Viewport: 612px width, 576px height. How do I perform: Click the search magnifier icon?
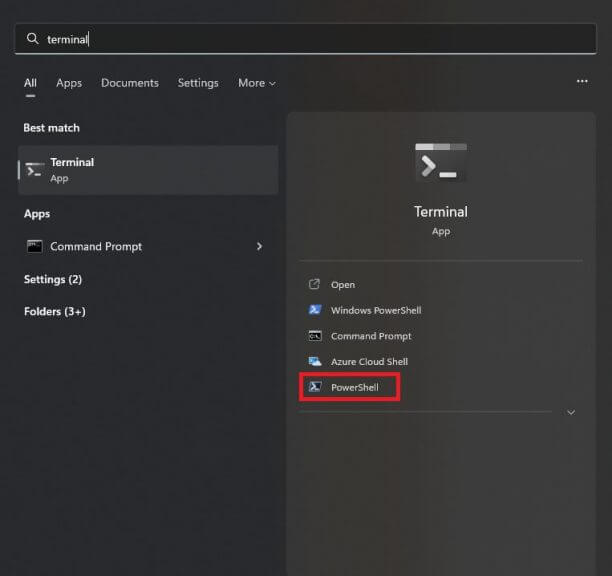coord(32,39)
